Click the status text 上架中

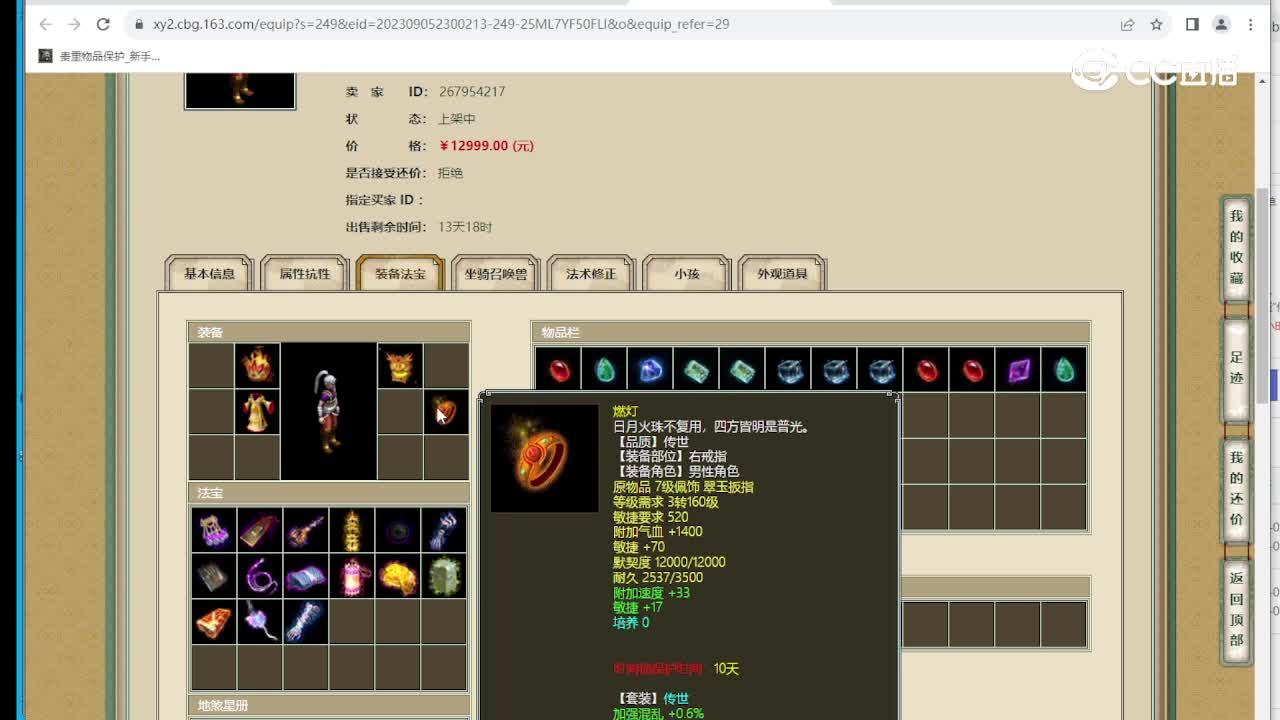[457, 118]
